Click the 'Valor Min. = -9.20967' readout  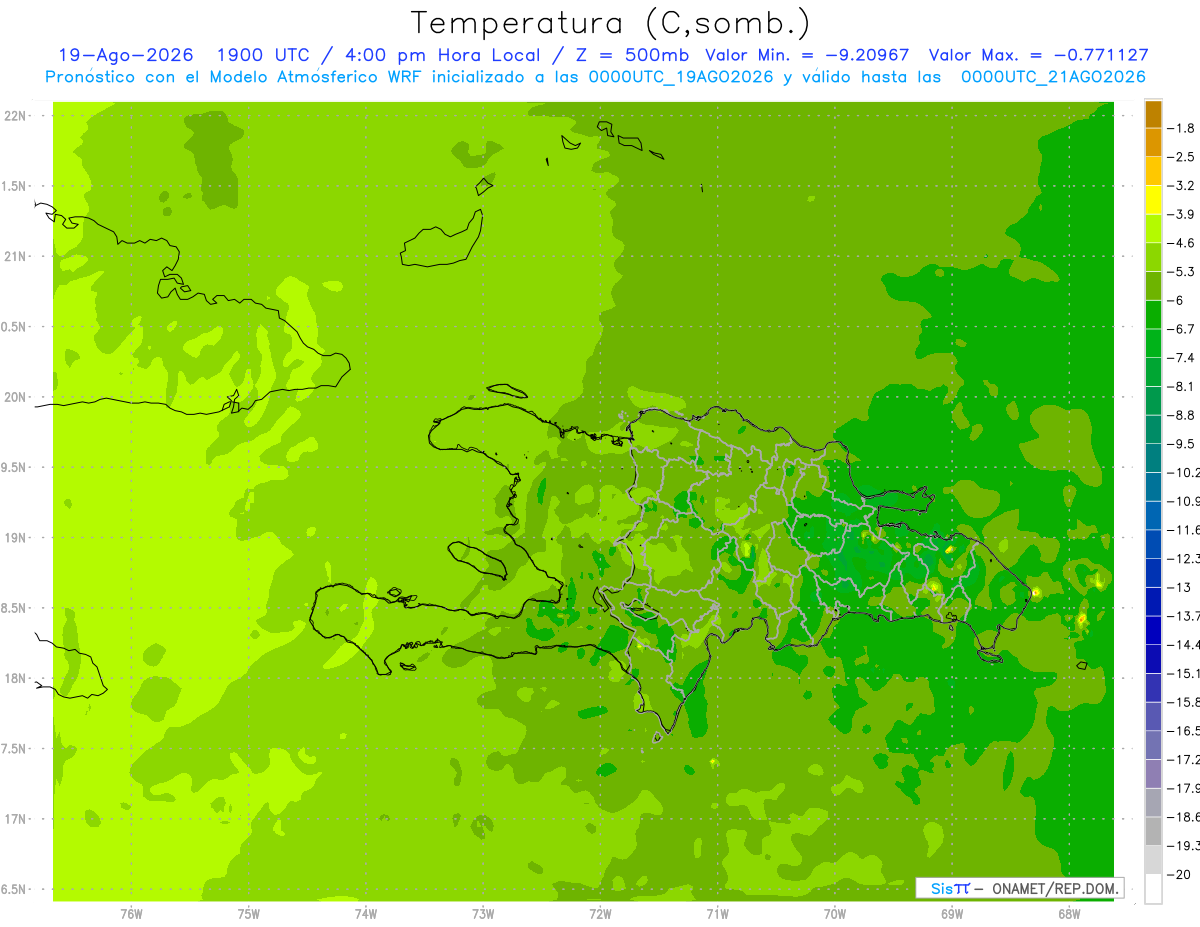click(x=807, y=55)
